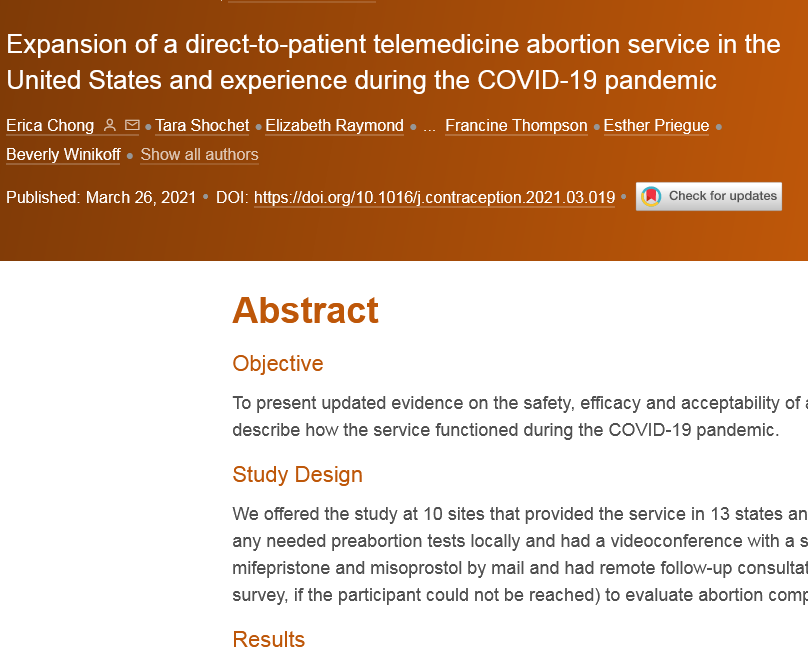Viewport: 808px width, 666px height.
Task: Click the Results section heading
Action: tap(268, 640)
